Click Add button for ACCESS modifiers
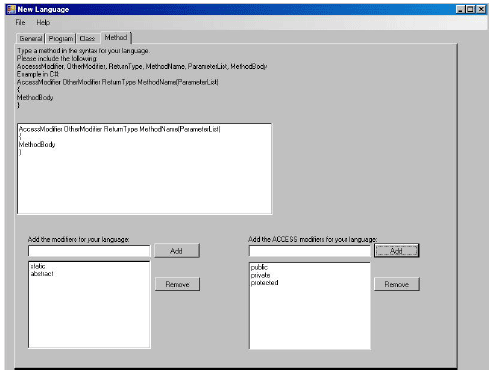The height and width of the screenshot is (376, 493). click(x=397, y=251)
